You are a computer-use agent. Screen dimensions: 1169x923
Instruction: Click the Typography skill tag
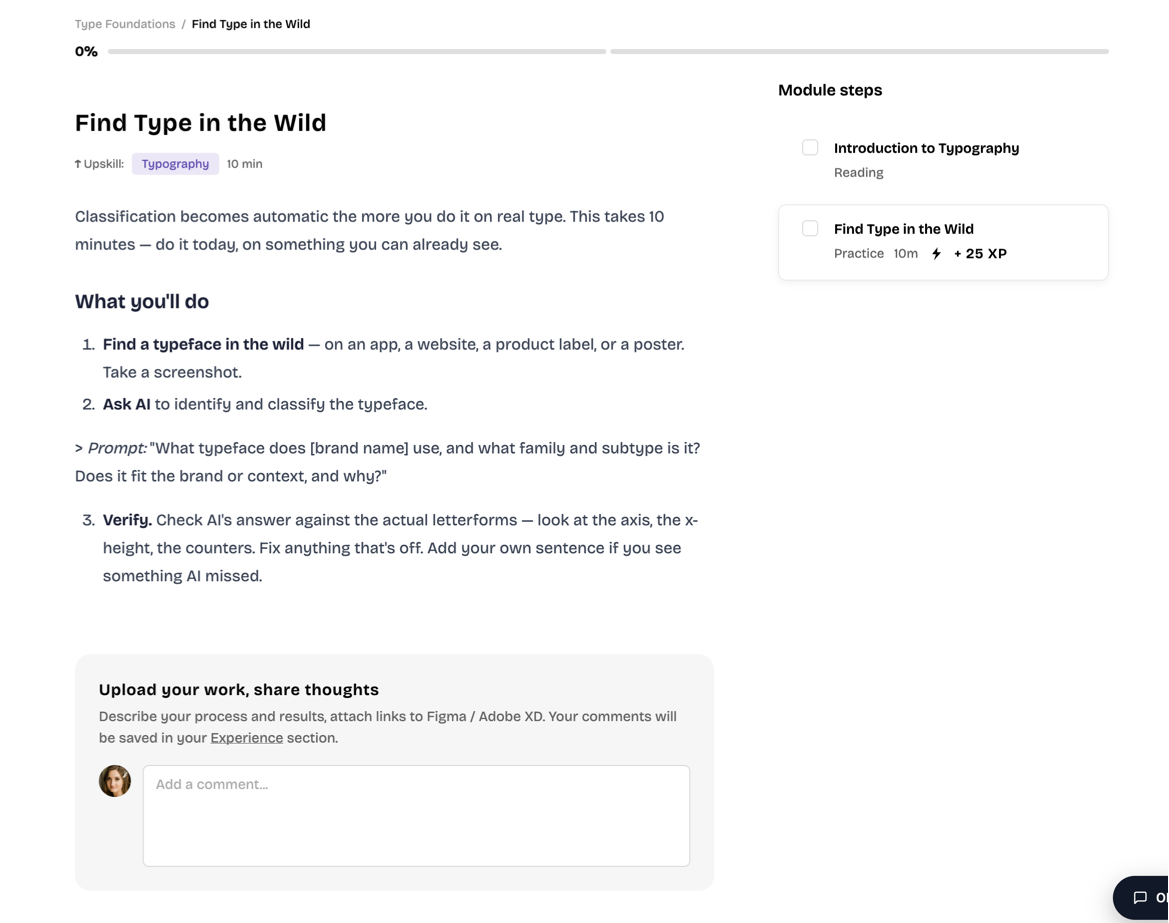(175, 164)
